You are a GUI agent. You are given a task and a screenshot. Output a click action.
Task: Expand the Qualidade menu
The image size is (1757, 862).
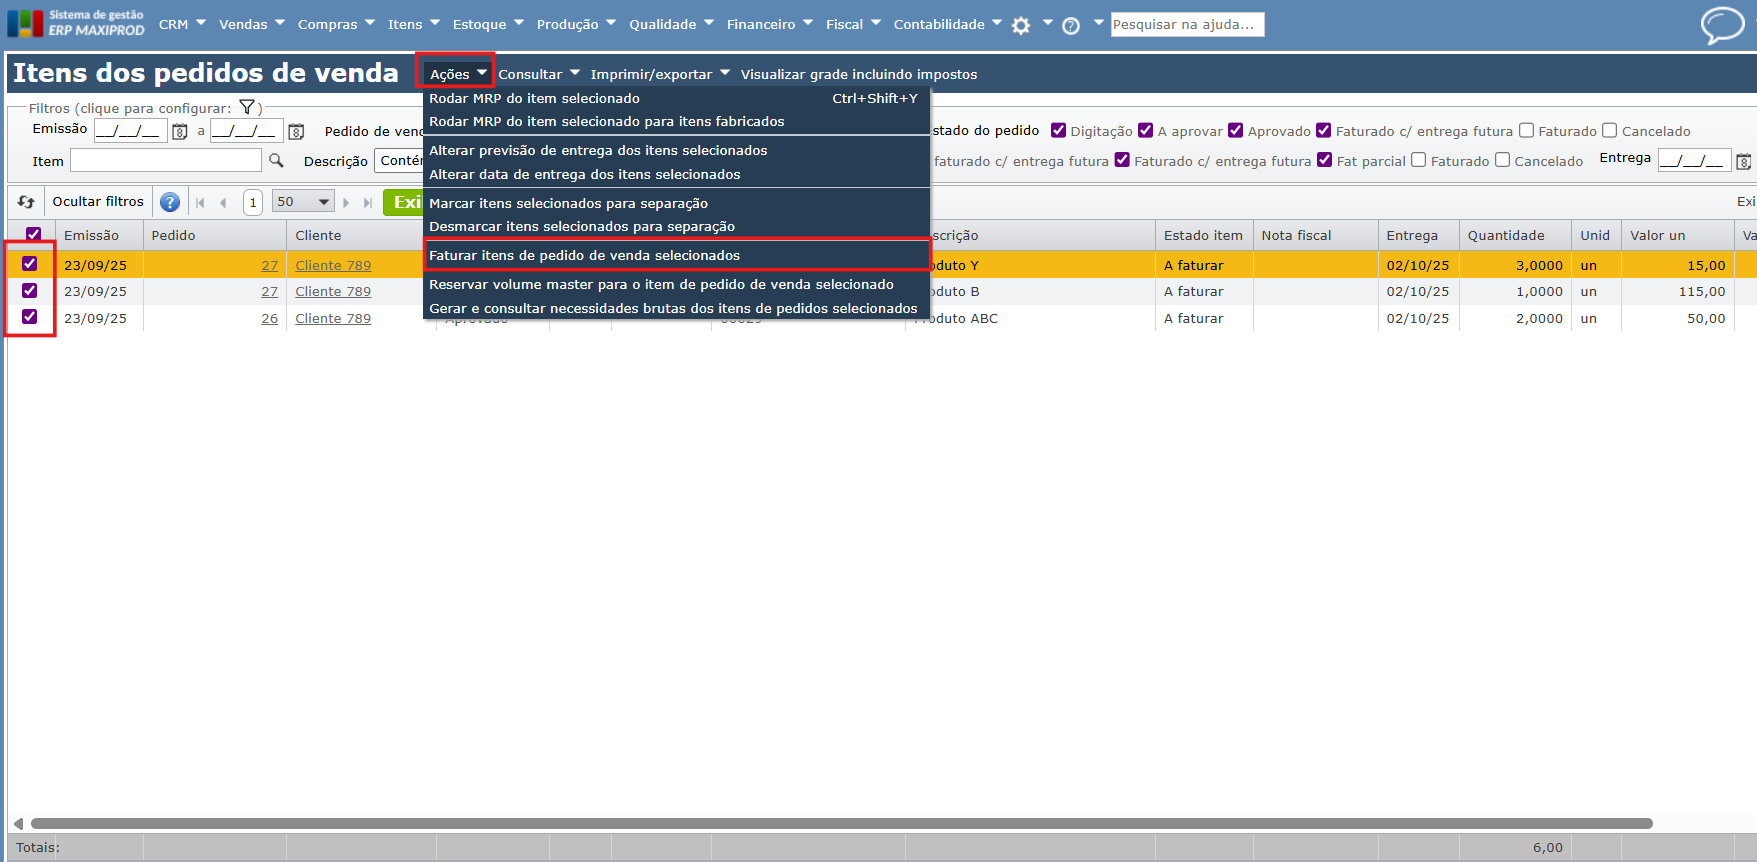[671, 24]
